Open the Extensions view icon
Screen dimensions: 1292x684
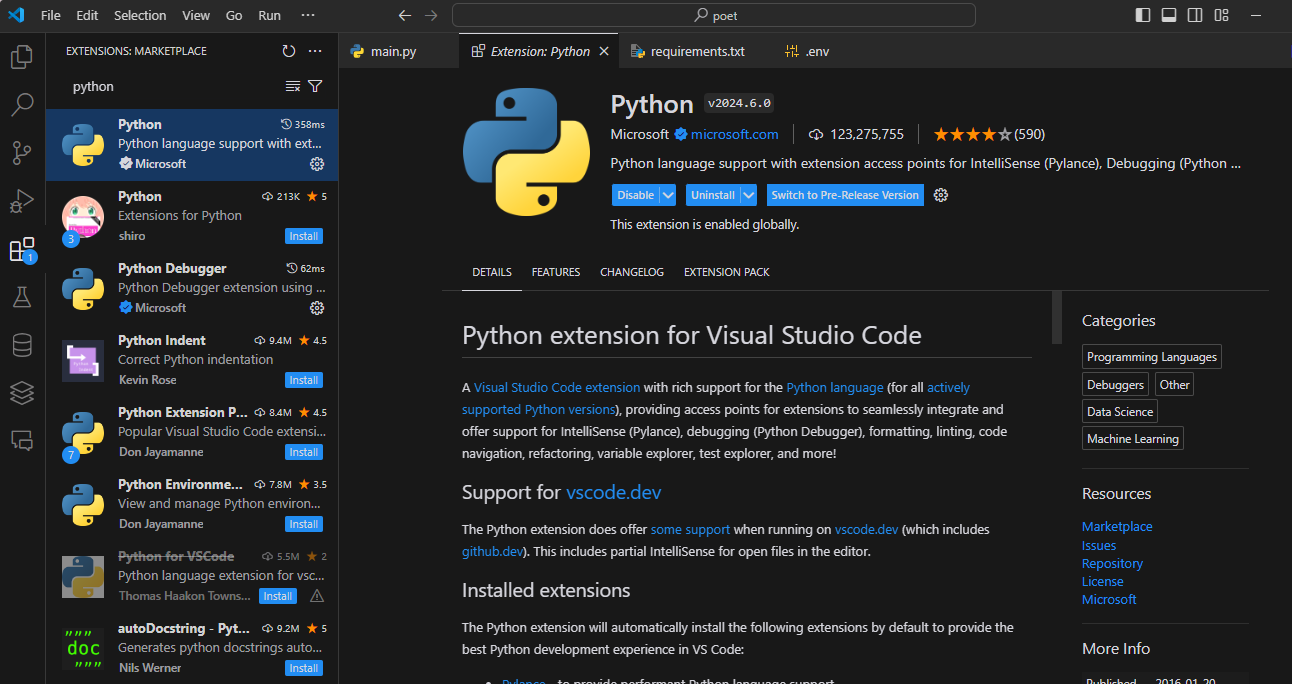(22, 249)
